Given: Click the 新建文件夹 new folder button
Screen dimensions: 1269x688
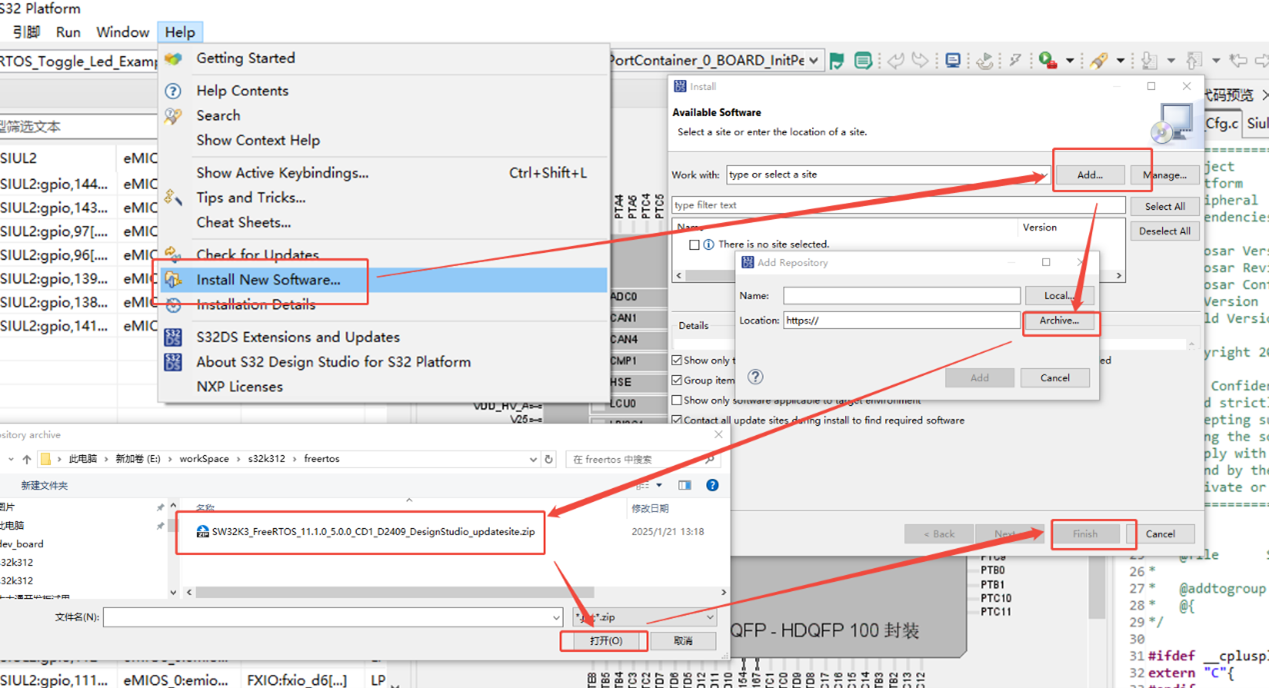Looking at the screenshot, I should tap(45, 485).
